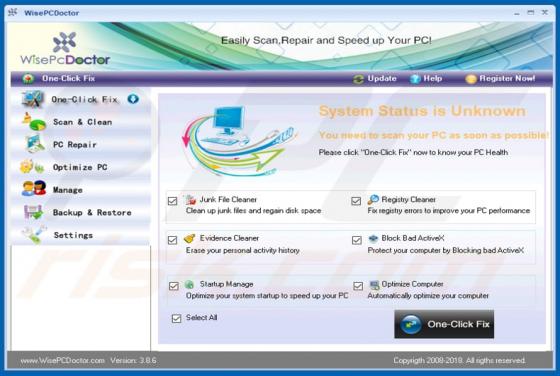Open the Settings section
The image size is (560, 376).
(80, 235)
